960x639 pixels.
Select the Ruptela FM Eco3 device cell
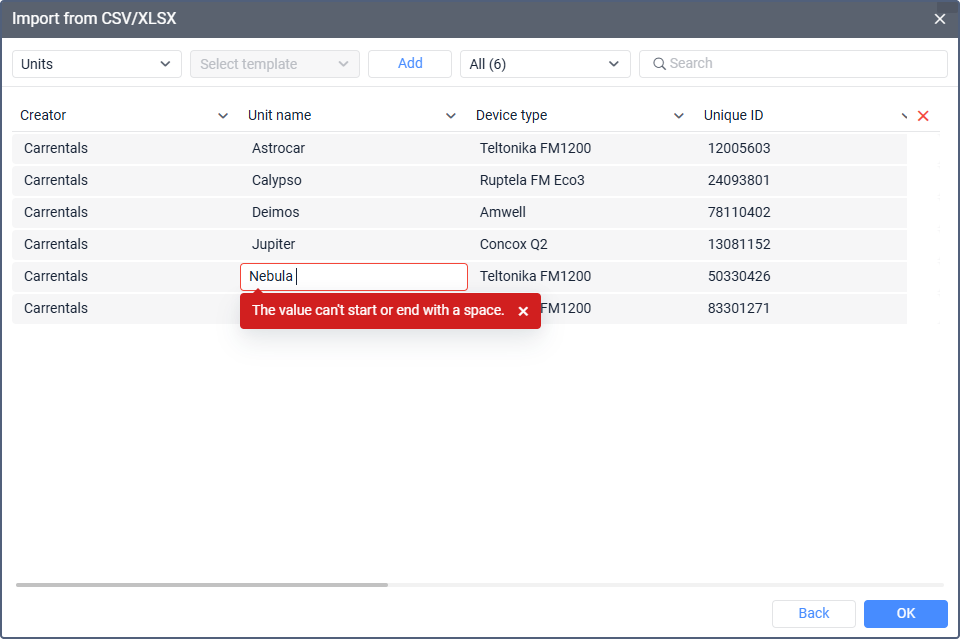coord(532,180)
